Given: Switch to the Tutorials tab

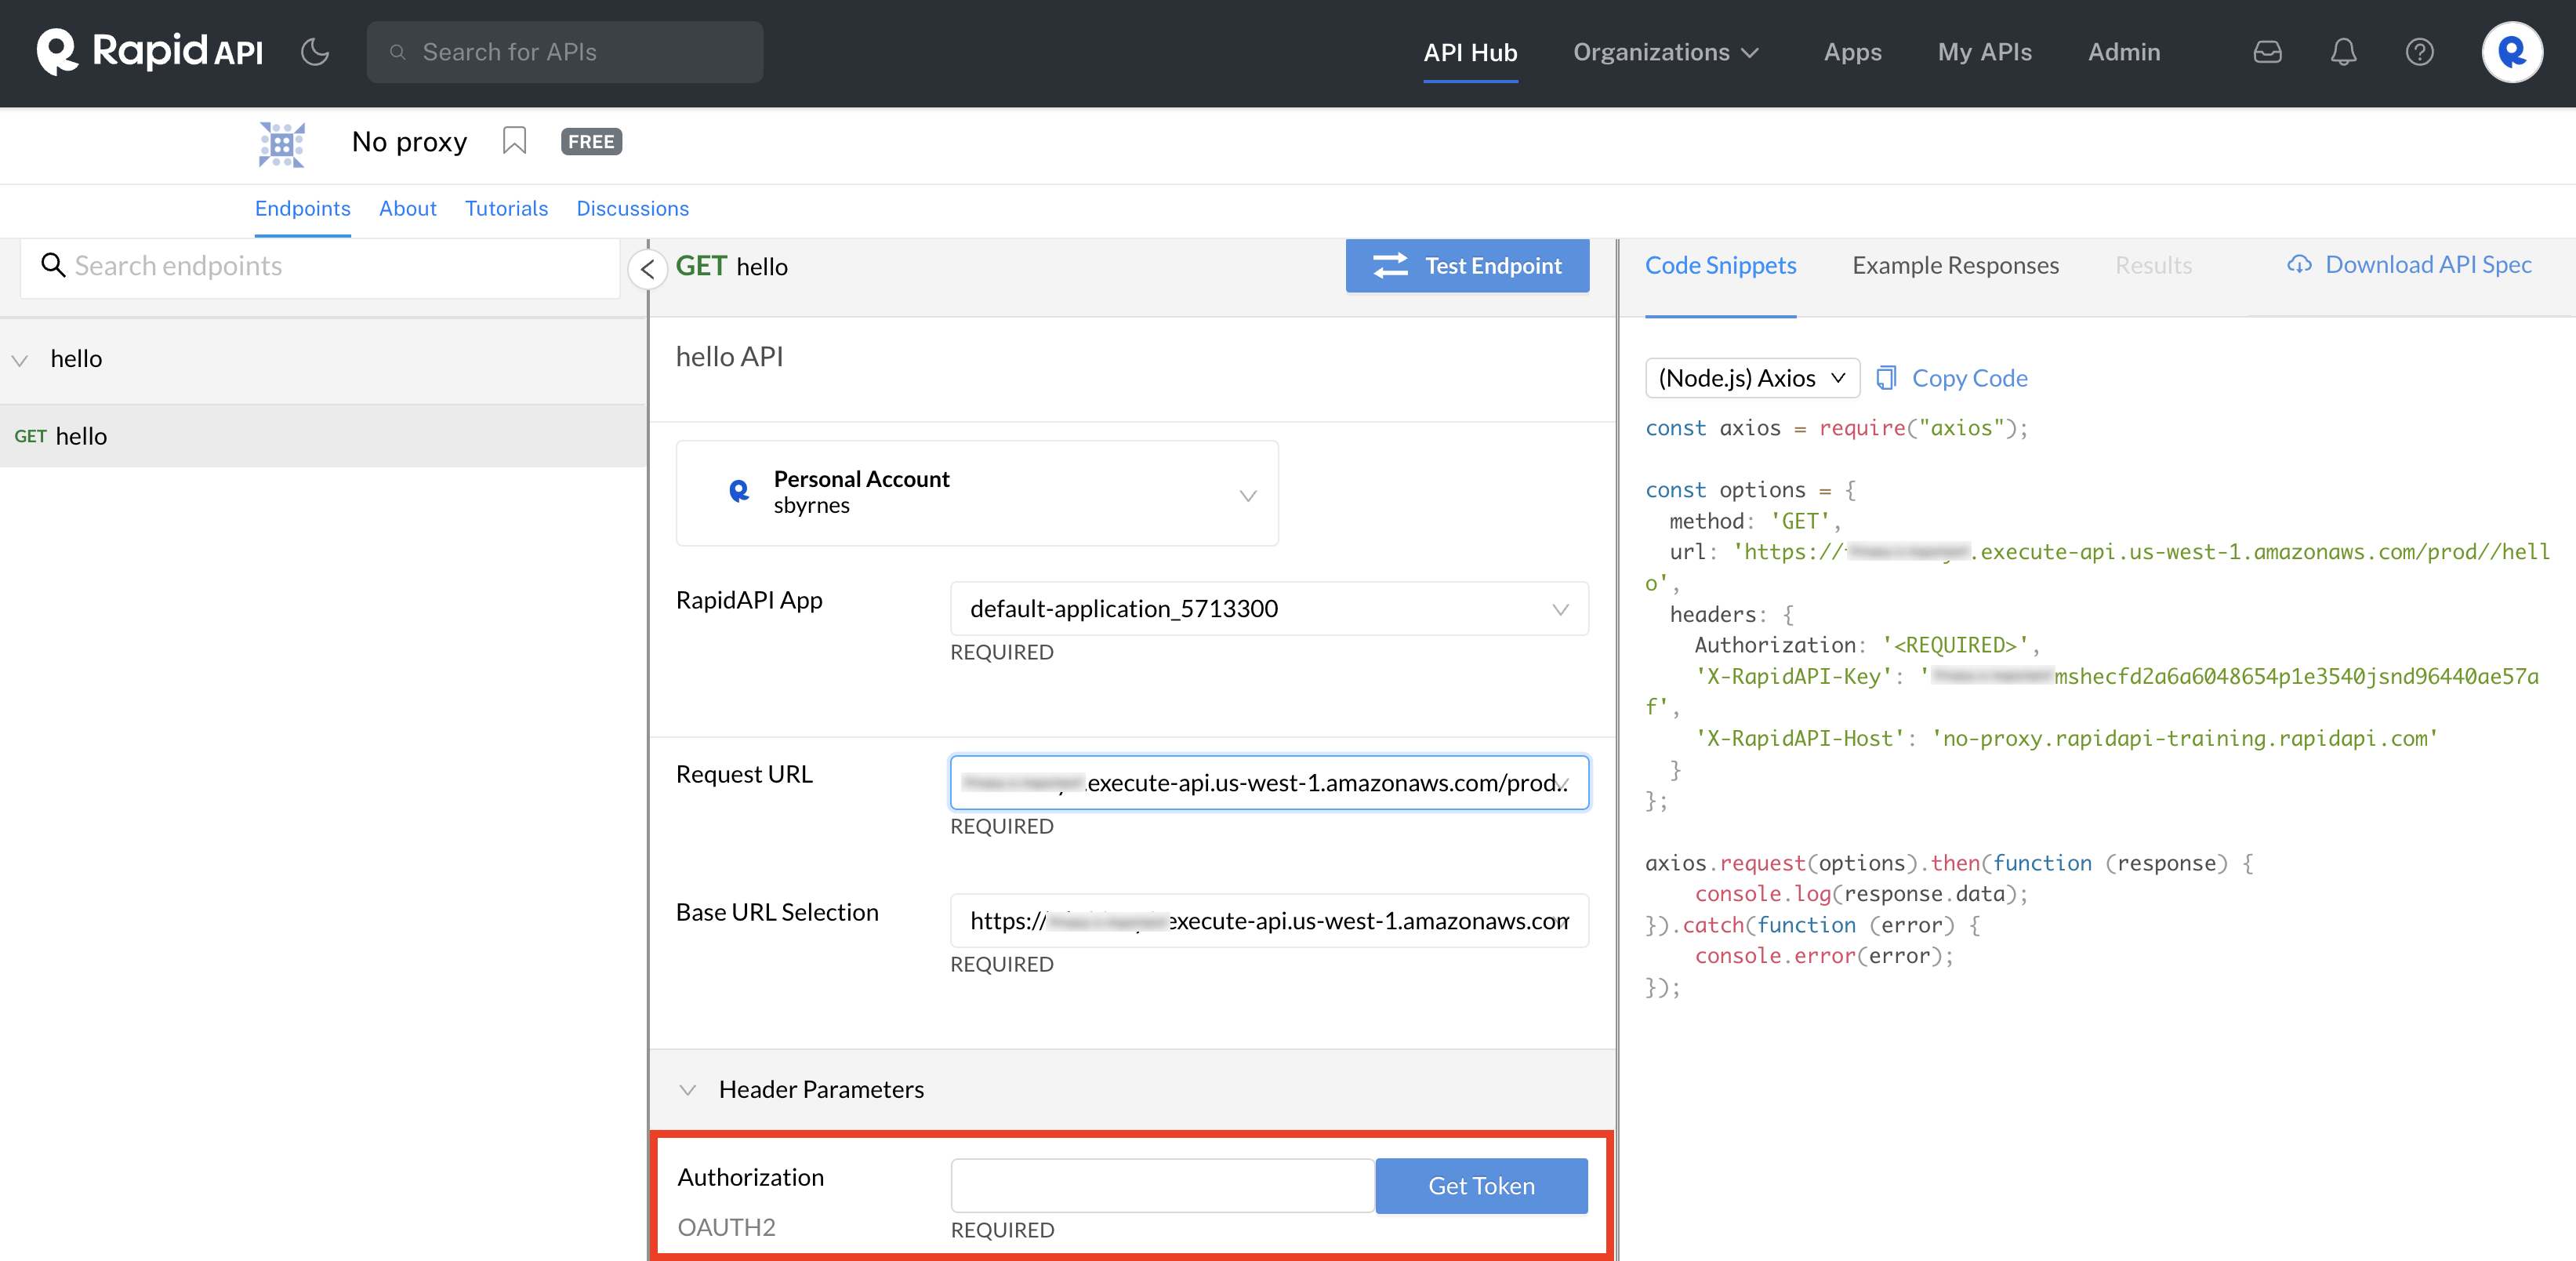Looking at the screenshot, I should [x=506, y=208].
